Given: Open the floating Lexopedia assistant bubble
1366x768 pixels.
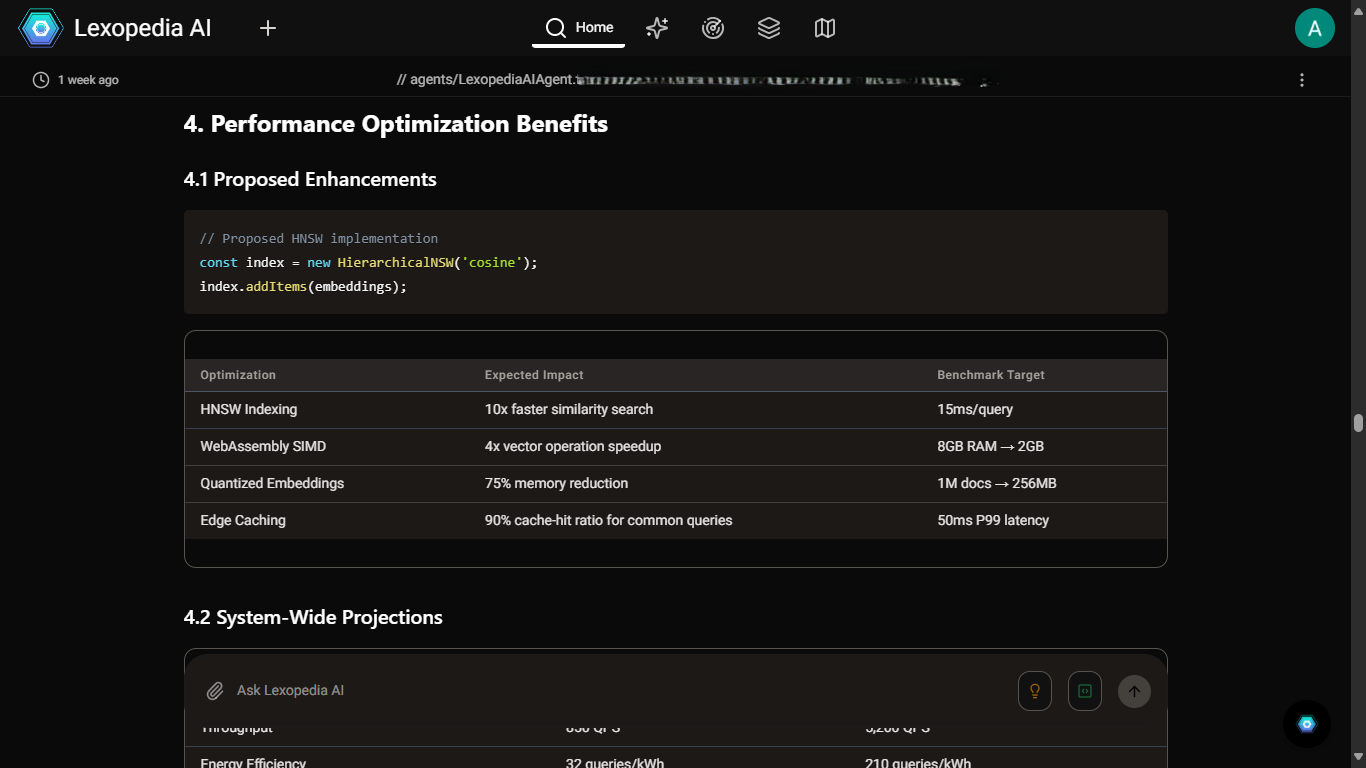Looking at the screenshot, I should [1307, 724].
